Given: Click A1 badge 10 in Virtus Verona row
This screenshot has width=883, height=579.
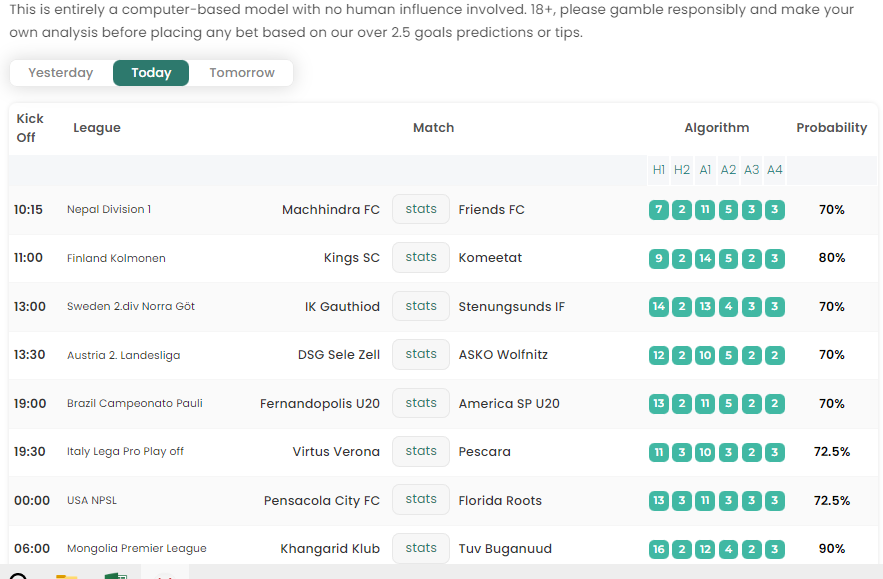Looking at the screenshot, I should [705, 452].
